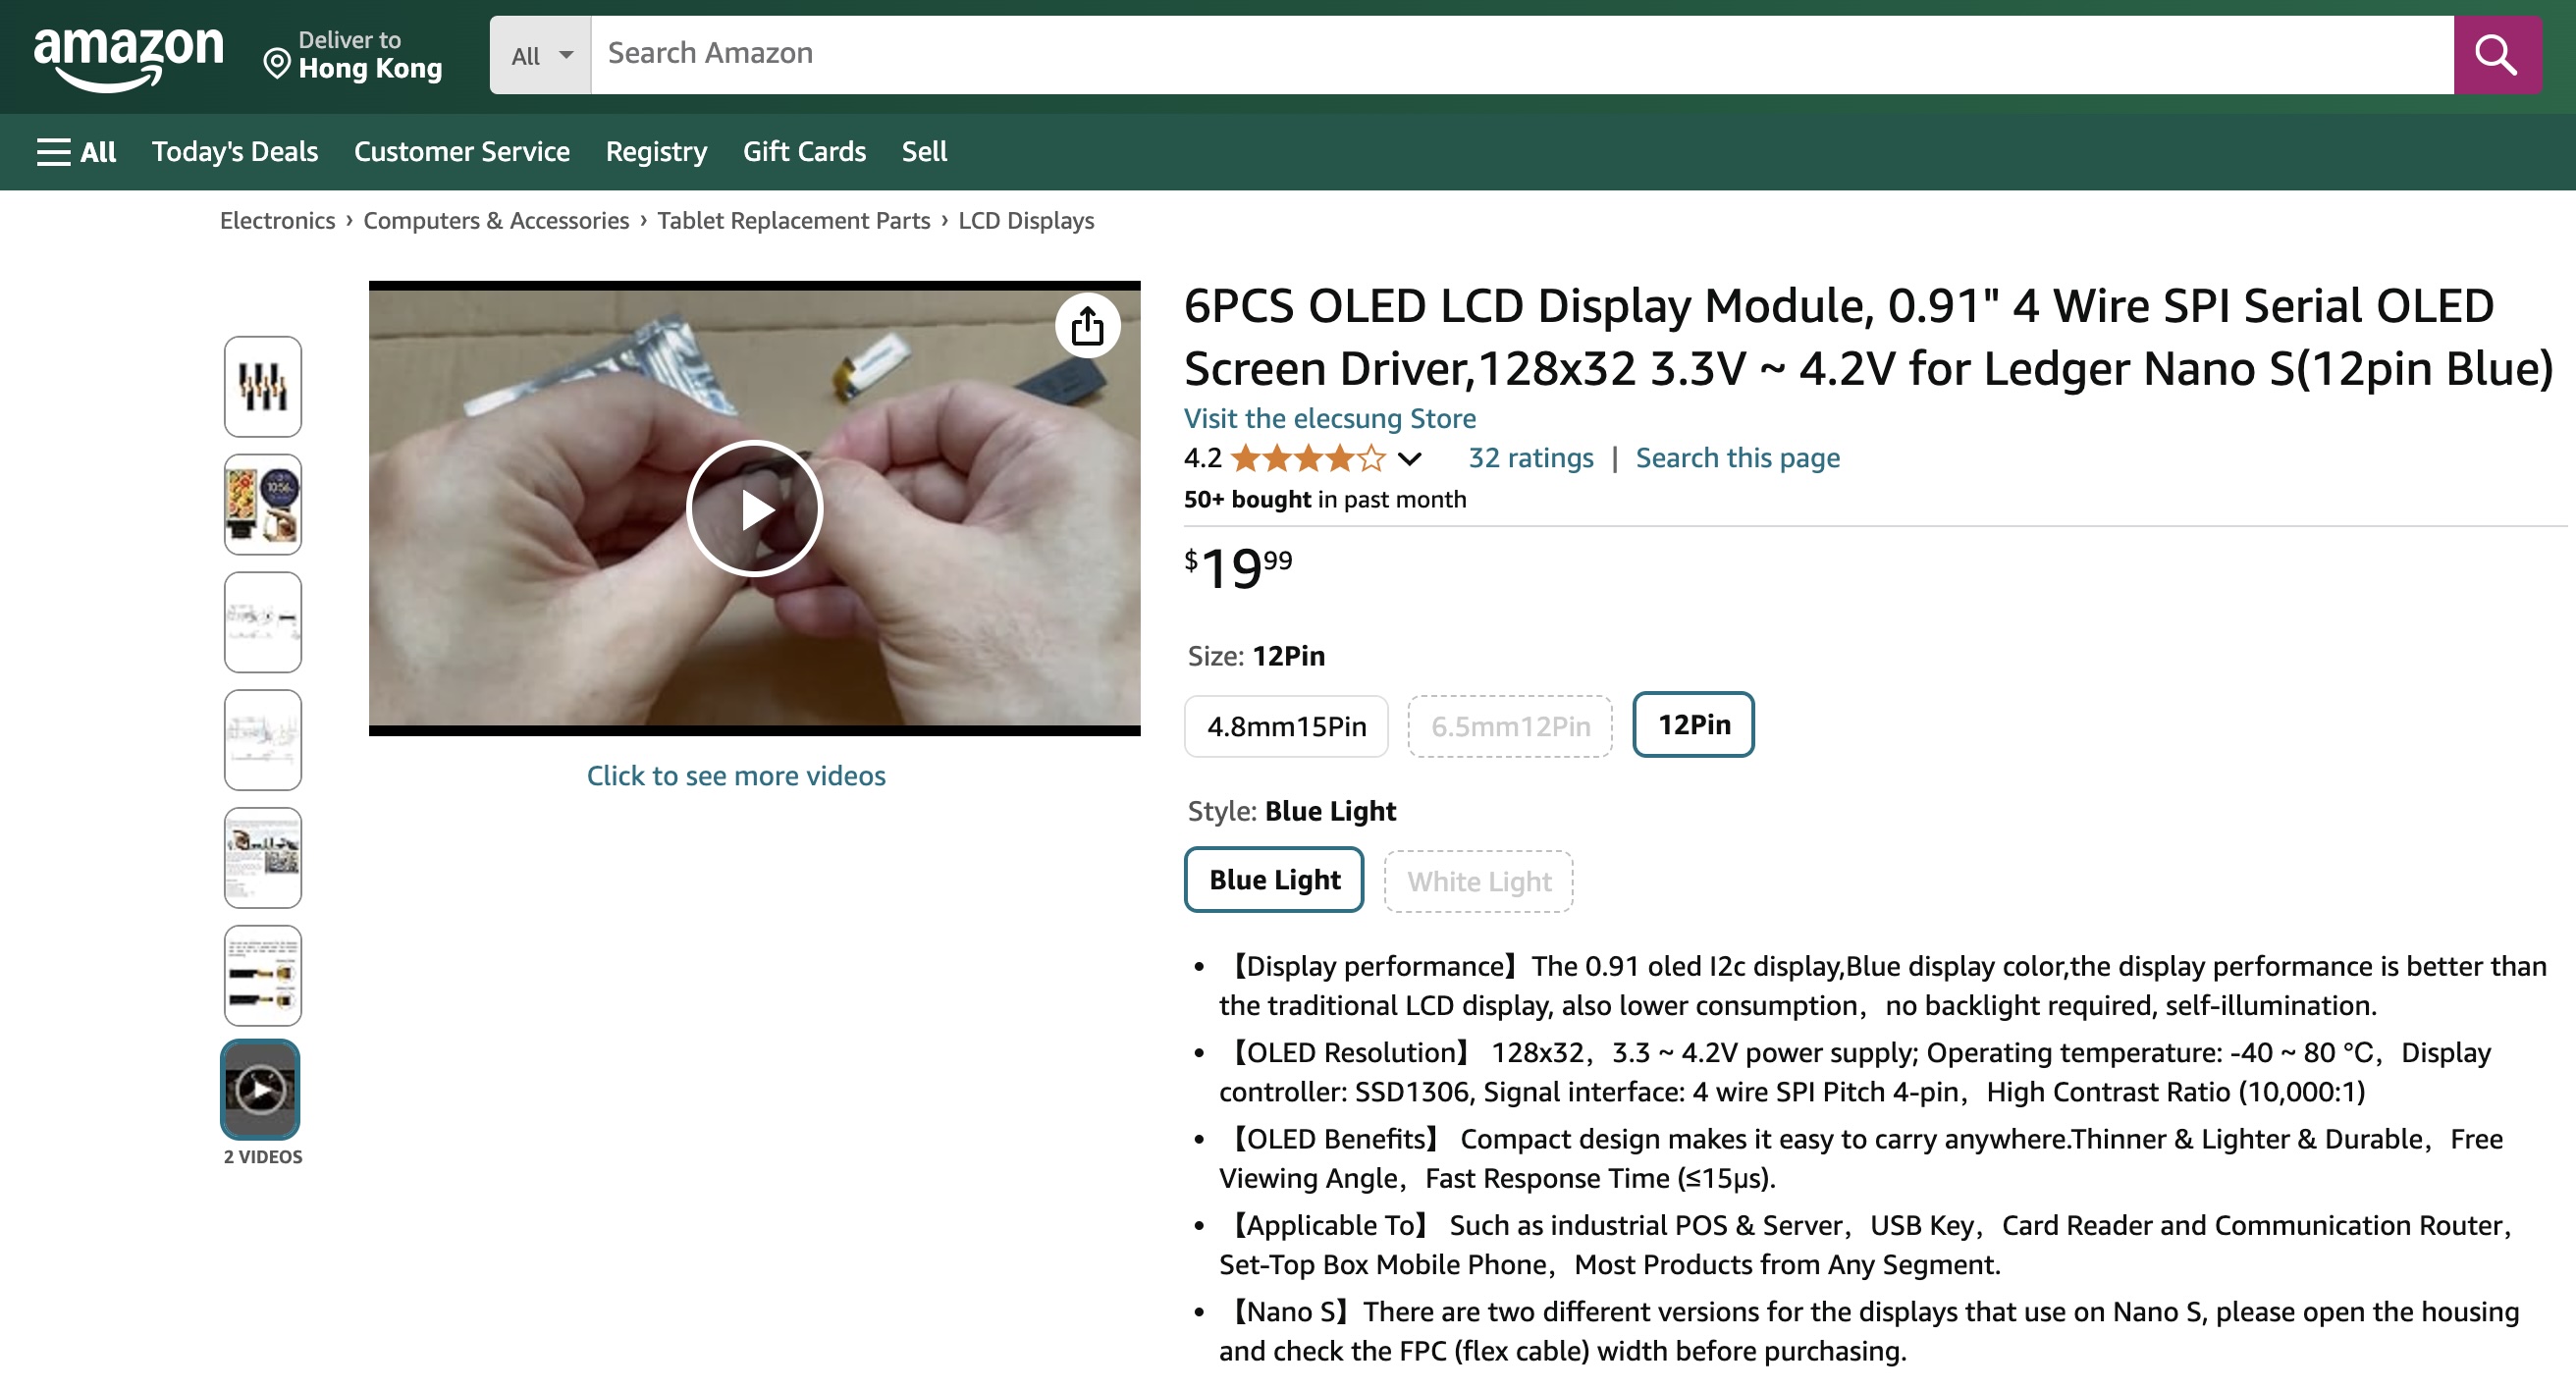Click the Amazon logo
Viewport: 2576px width, 1390px height.
(128, 58)
